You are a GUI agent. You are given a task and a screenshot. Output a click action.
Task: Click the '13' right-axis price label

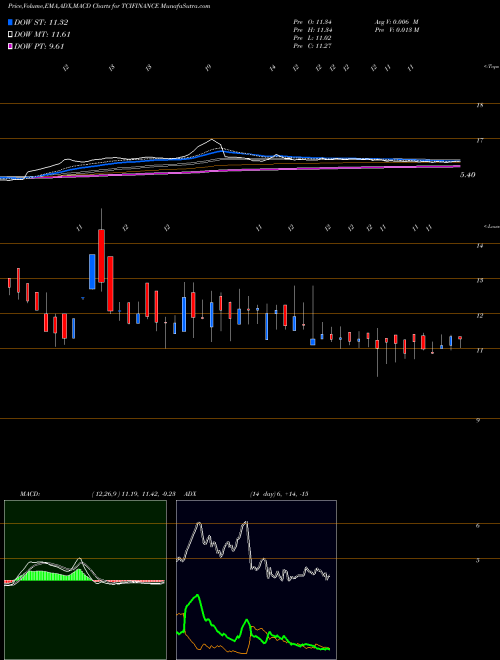(x=479, y=281)
